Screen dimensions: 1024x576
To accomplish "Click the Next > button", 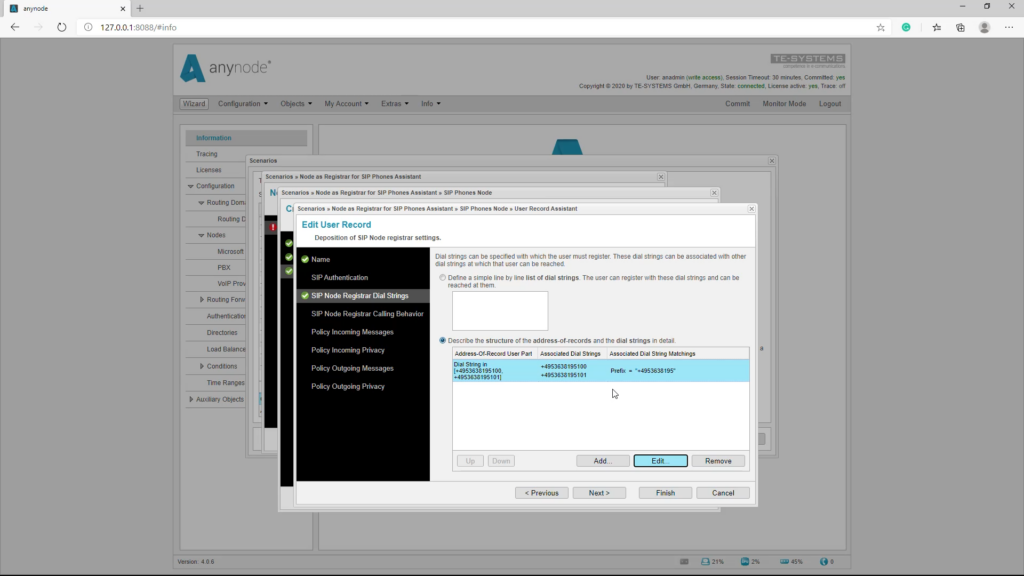I will 599,493.
